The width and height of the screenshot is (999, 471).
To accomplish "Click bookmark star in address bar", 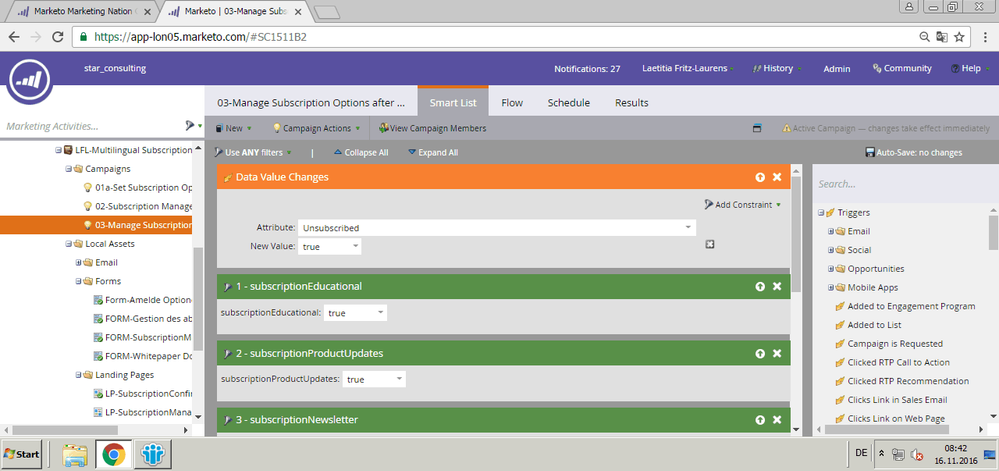I will (x=959, y=37).
